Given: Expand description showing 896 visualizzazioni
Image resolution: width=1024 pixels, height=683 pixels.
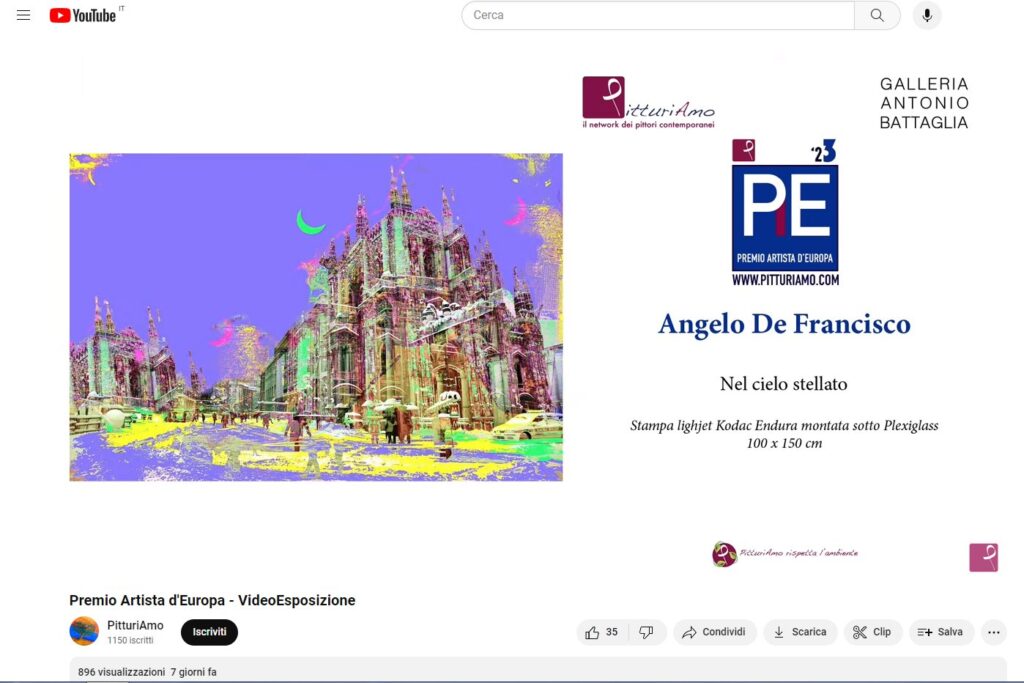Looking at the screenshot, I should [147, 672].
